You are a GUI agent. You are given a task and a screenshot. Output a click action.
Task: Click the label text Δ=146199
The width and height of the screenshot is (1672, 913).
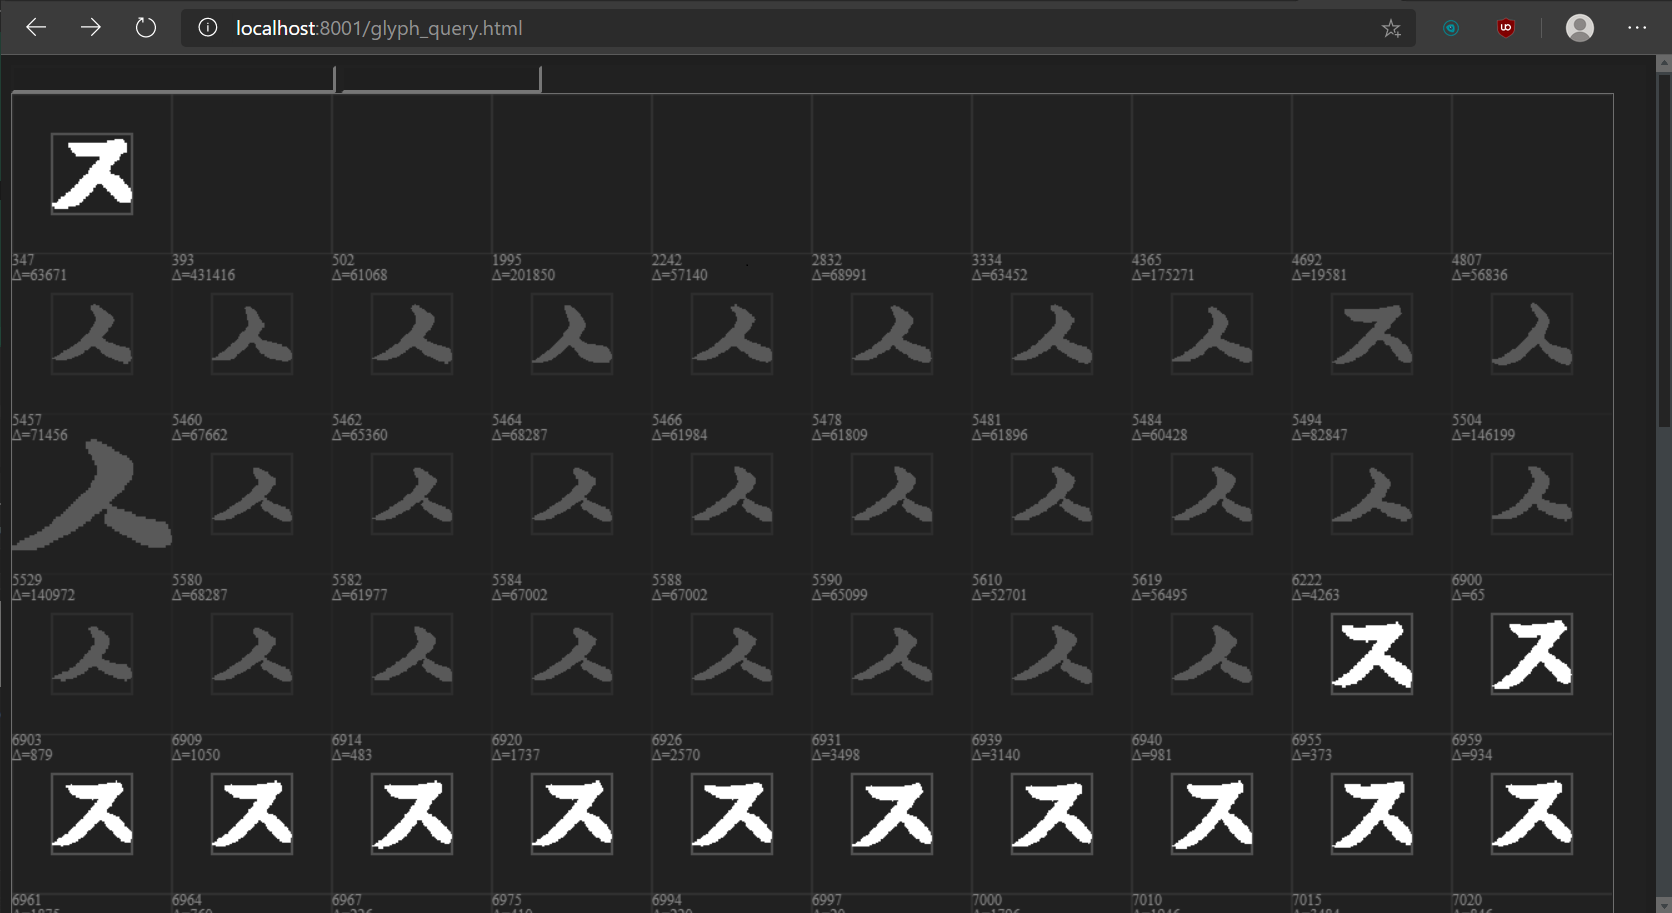tap(1484, 435)
